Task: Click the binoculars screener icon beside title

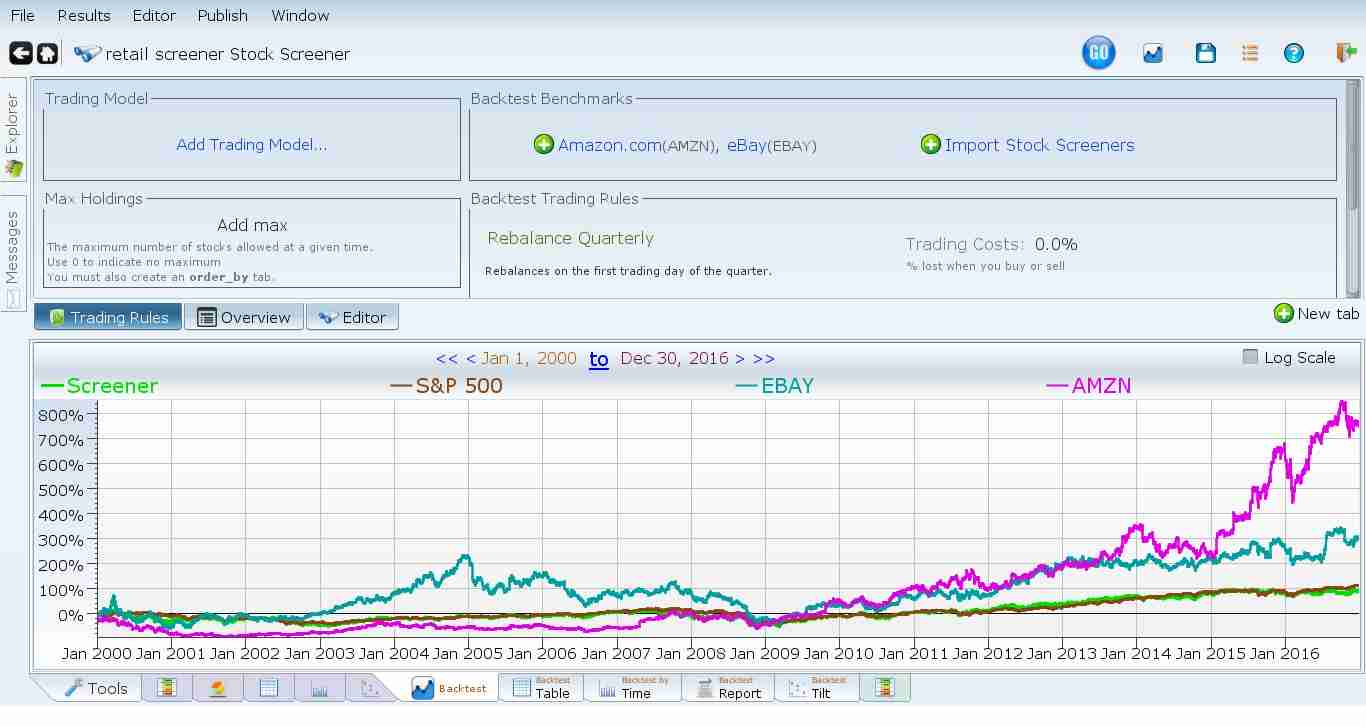Action: [88, 53]
